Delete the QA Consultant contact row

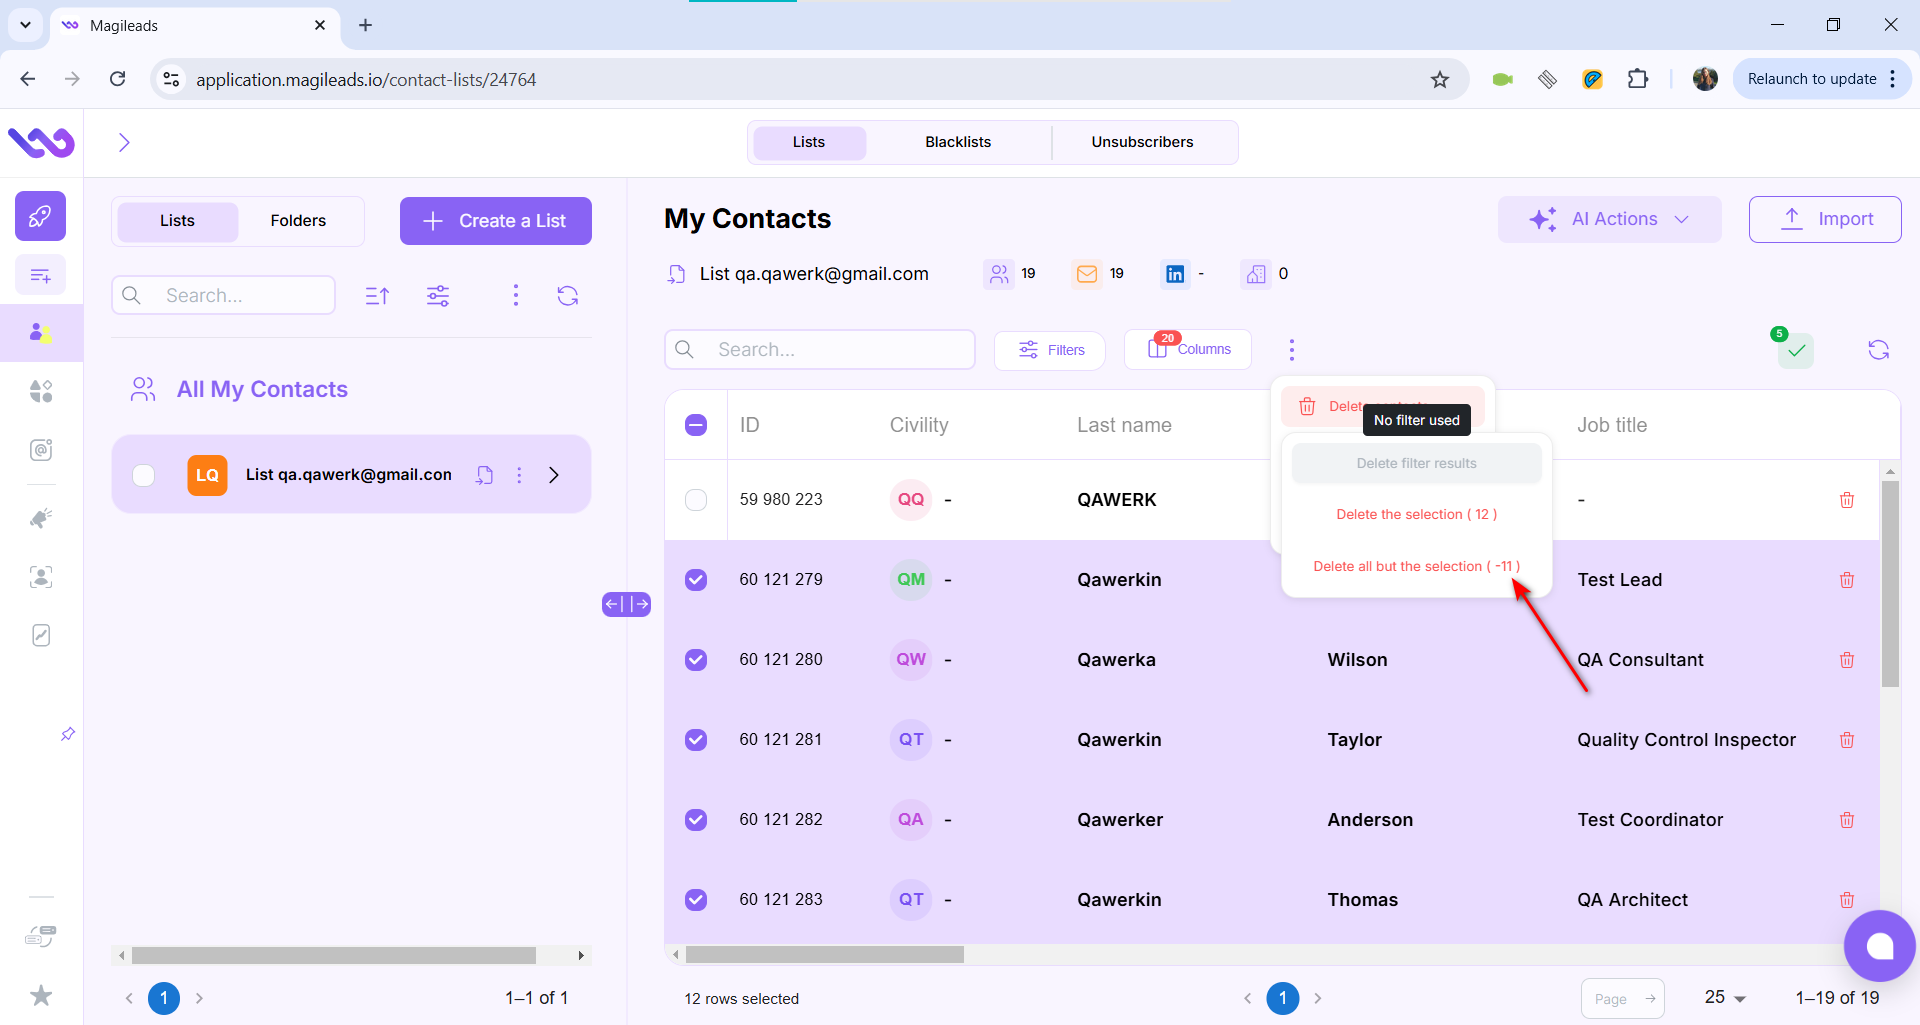[x=1847, y=660]
